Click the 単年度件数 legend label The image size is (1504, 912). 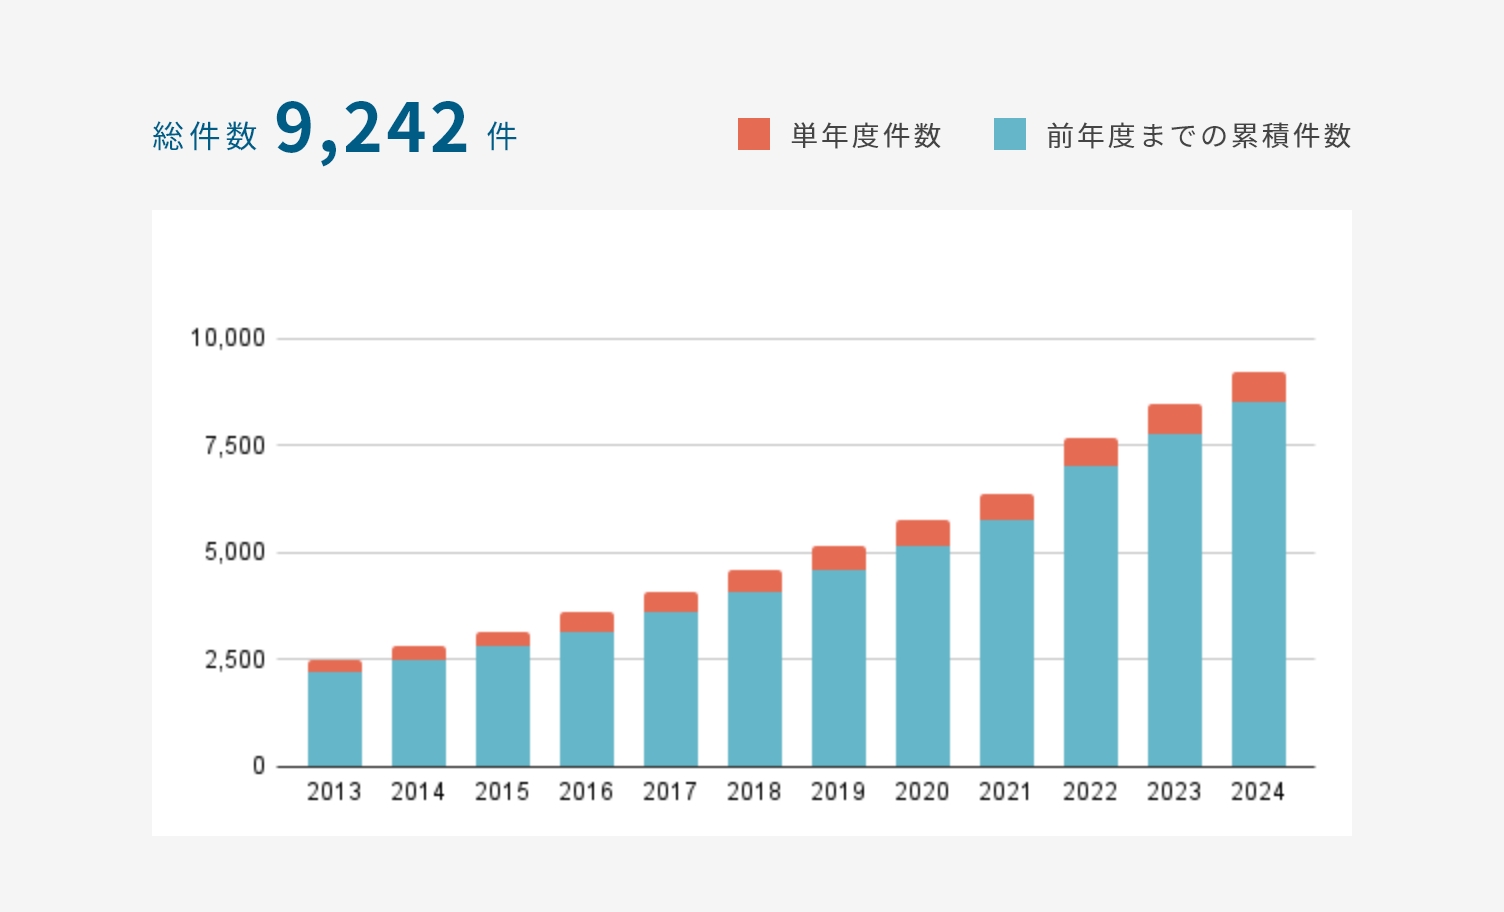pyautogui.click(x=866, y=135)
